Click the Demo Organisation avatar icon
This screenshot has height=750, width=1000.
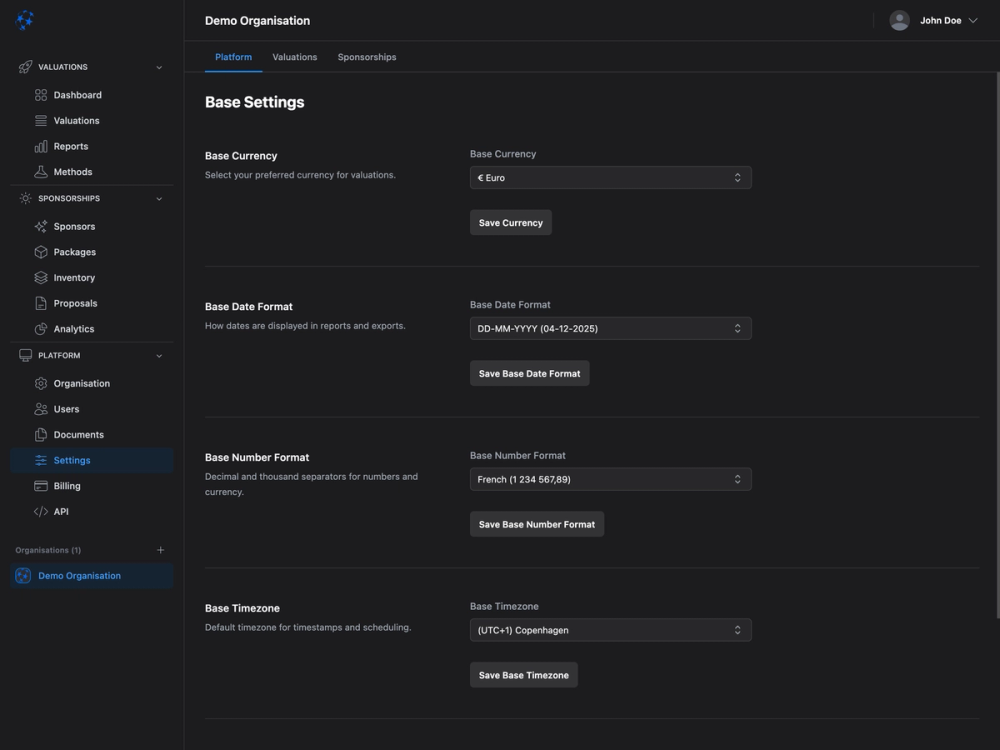click(x=22, y=575)
